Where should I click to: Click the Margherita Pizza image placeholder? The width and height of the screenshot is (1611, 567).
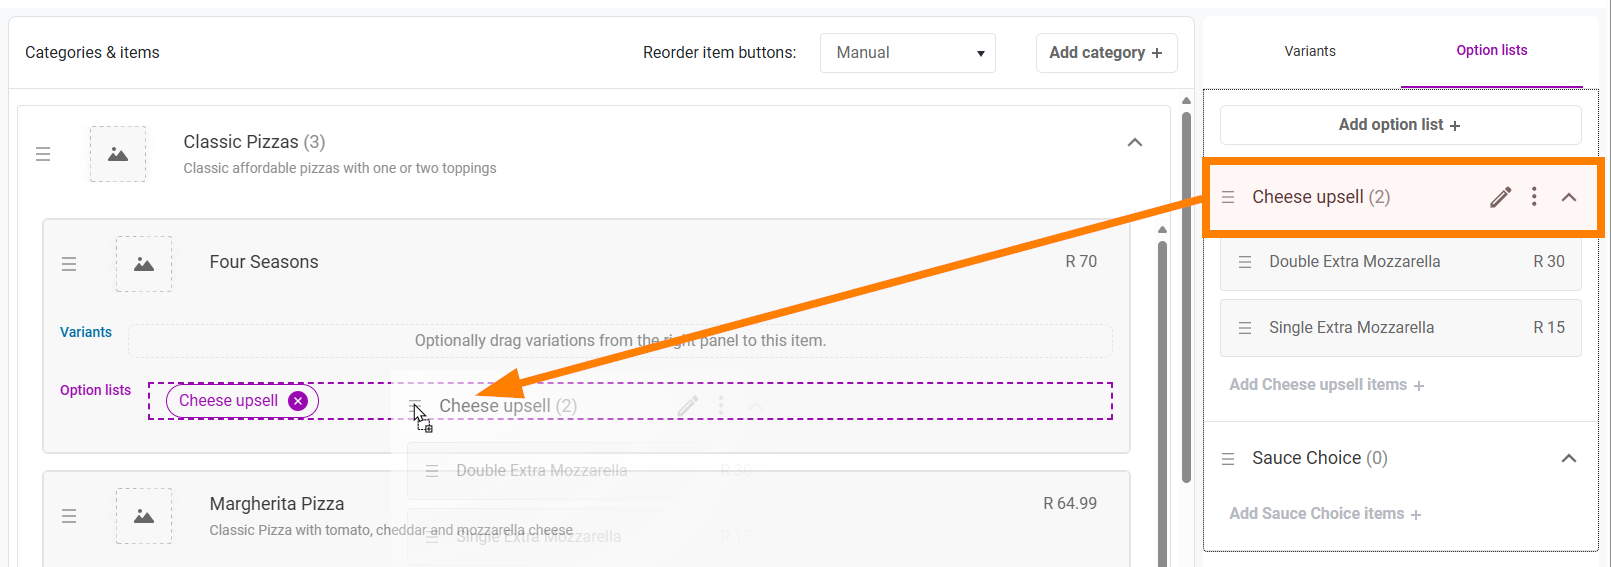[144, 516]
